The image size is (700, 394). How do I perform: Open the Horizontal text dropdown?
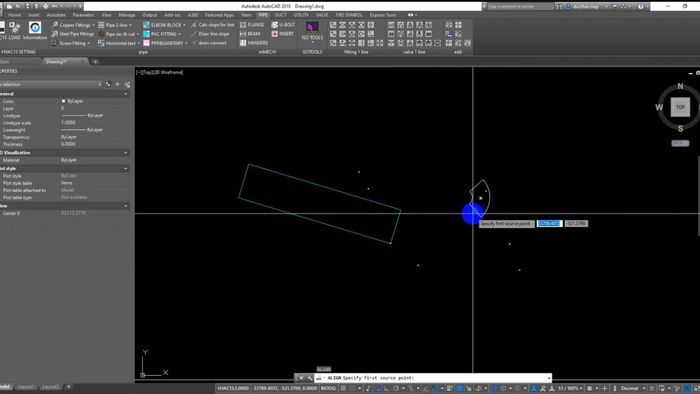pos(118,43)
